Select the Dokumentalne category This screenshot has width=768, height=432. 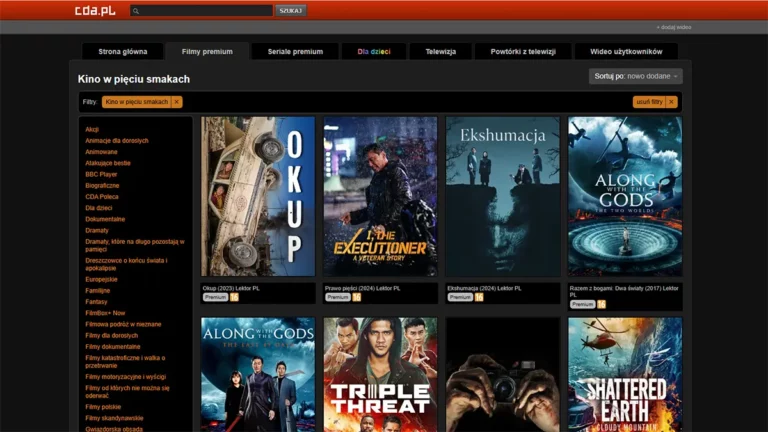[x=105, y=219]
